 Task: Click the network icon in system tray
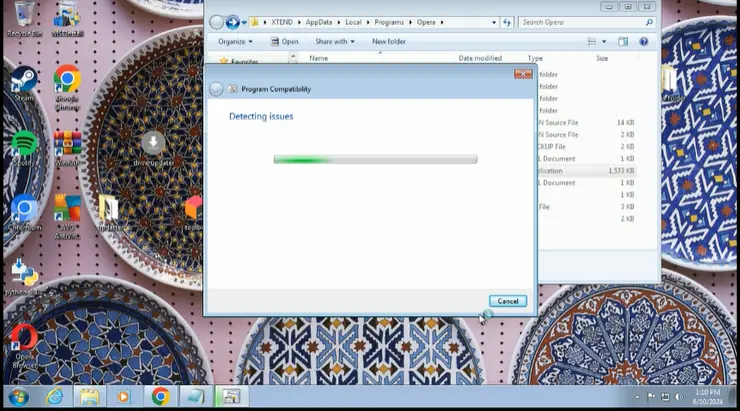click(x=665, y=397)
